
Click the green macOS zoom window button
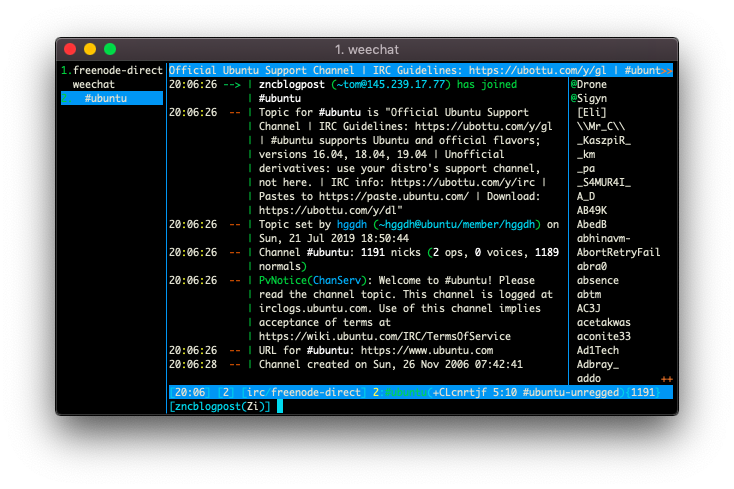[x=110, y=49]
